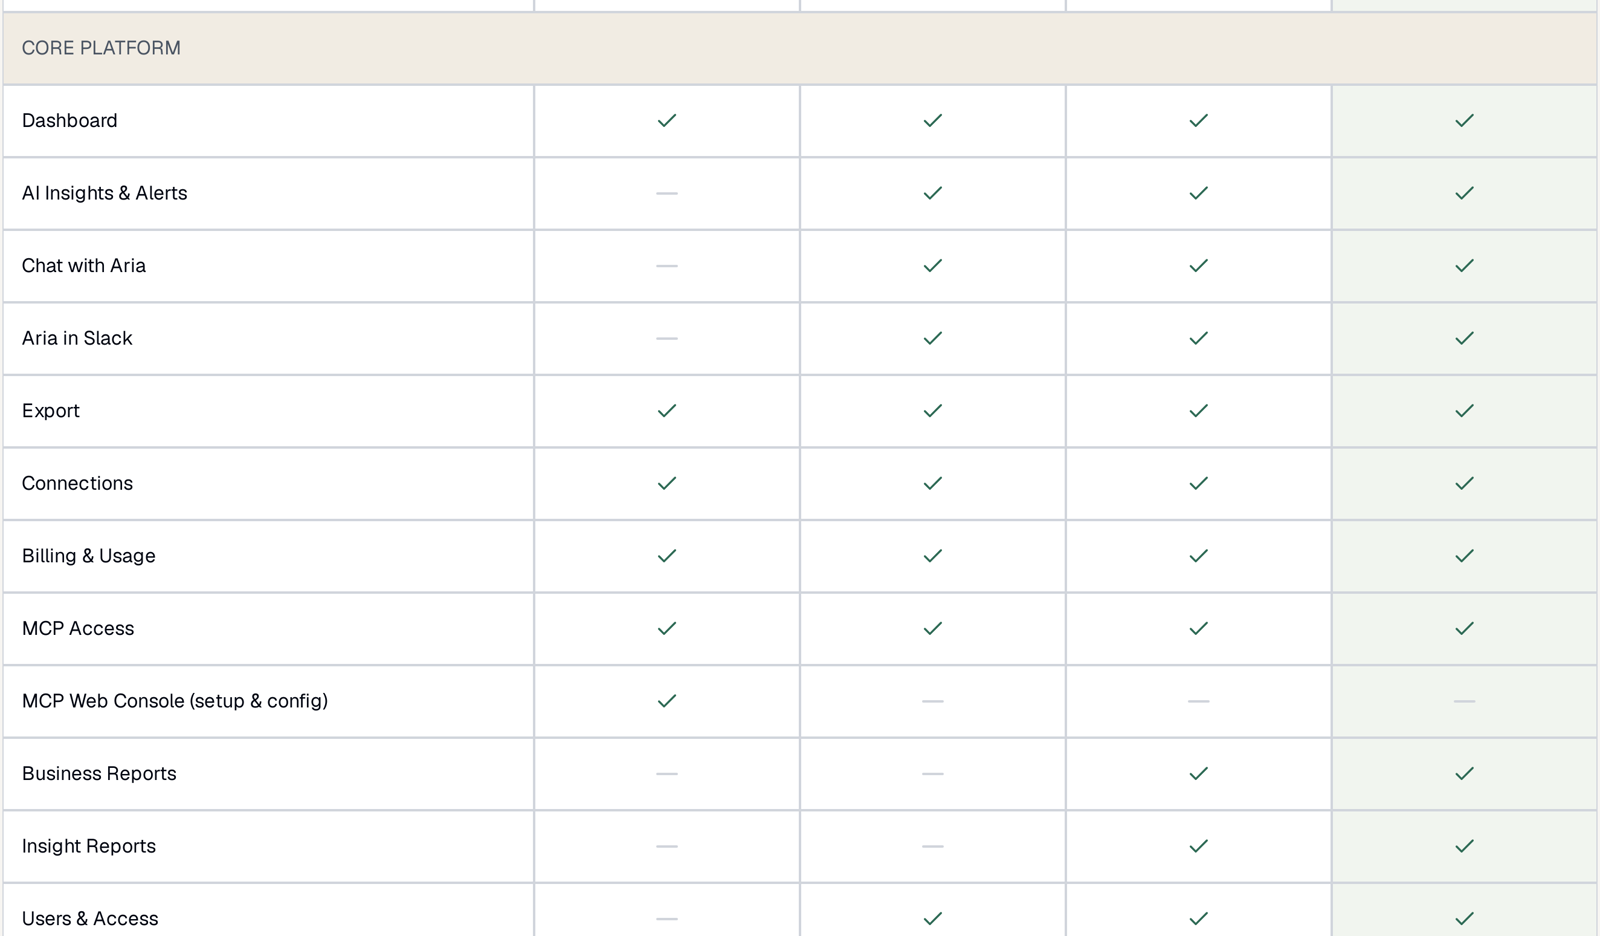This screenshot has width=1600, height=936.
Task: Click the MCP Web Console checkmark in first plan column
Action: click(x=667, y=700)
